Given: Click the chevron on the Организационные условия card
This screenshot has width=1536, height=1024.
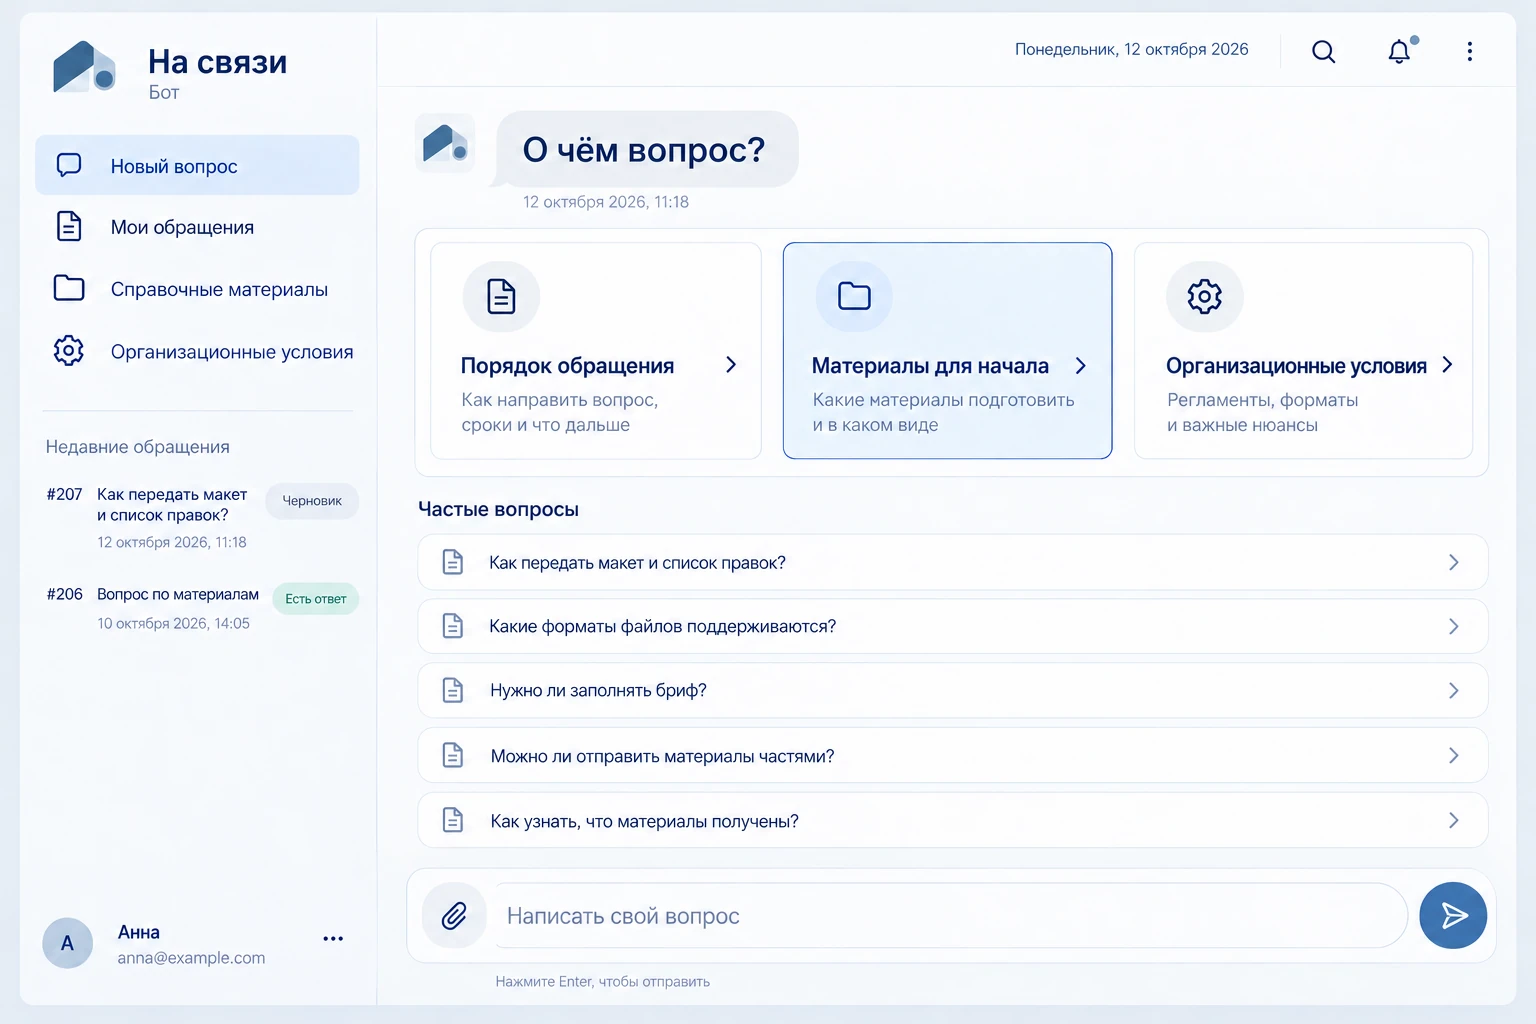Looking at the screenshot, I should (x=1447, y=365).
